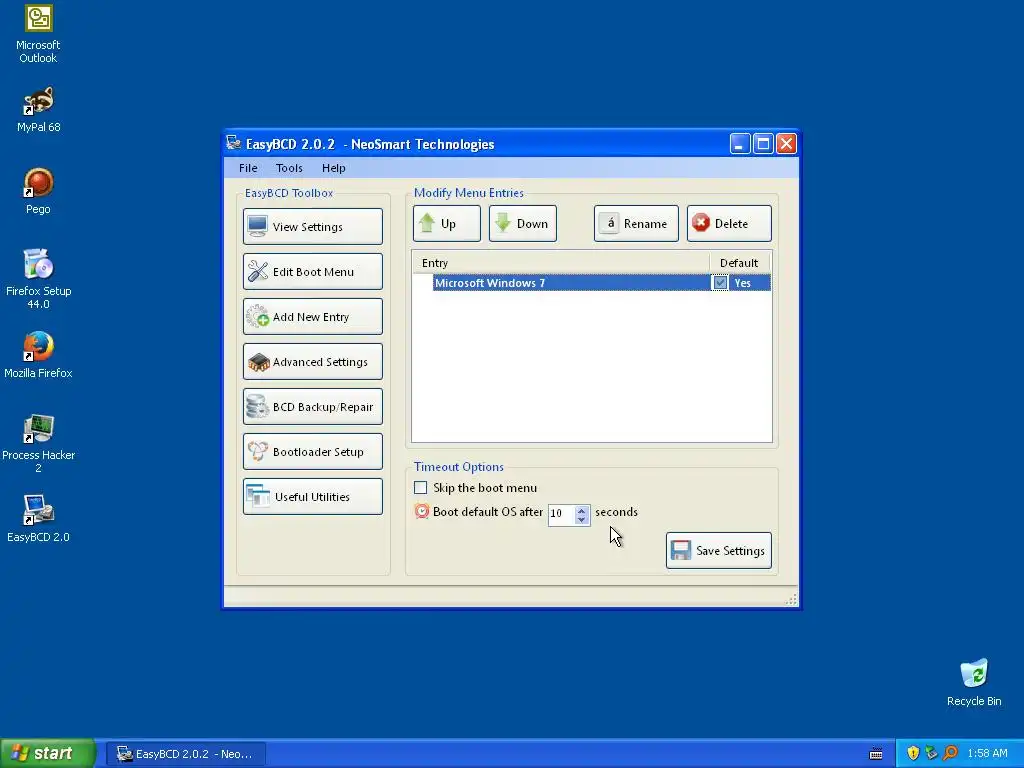Screen dimensions: 1024x768
Task: Click the 1:58 AM system clock
Action: 987,754
